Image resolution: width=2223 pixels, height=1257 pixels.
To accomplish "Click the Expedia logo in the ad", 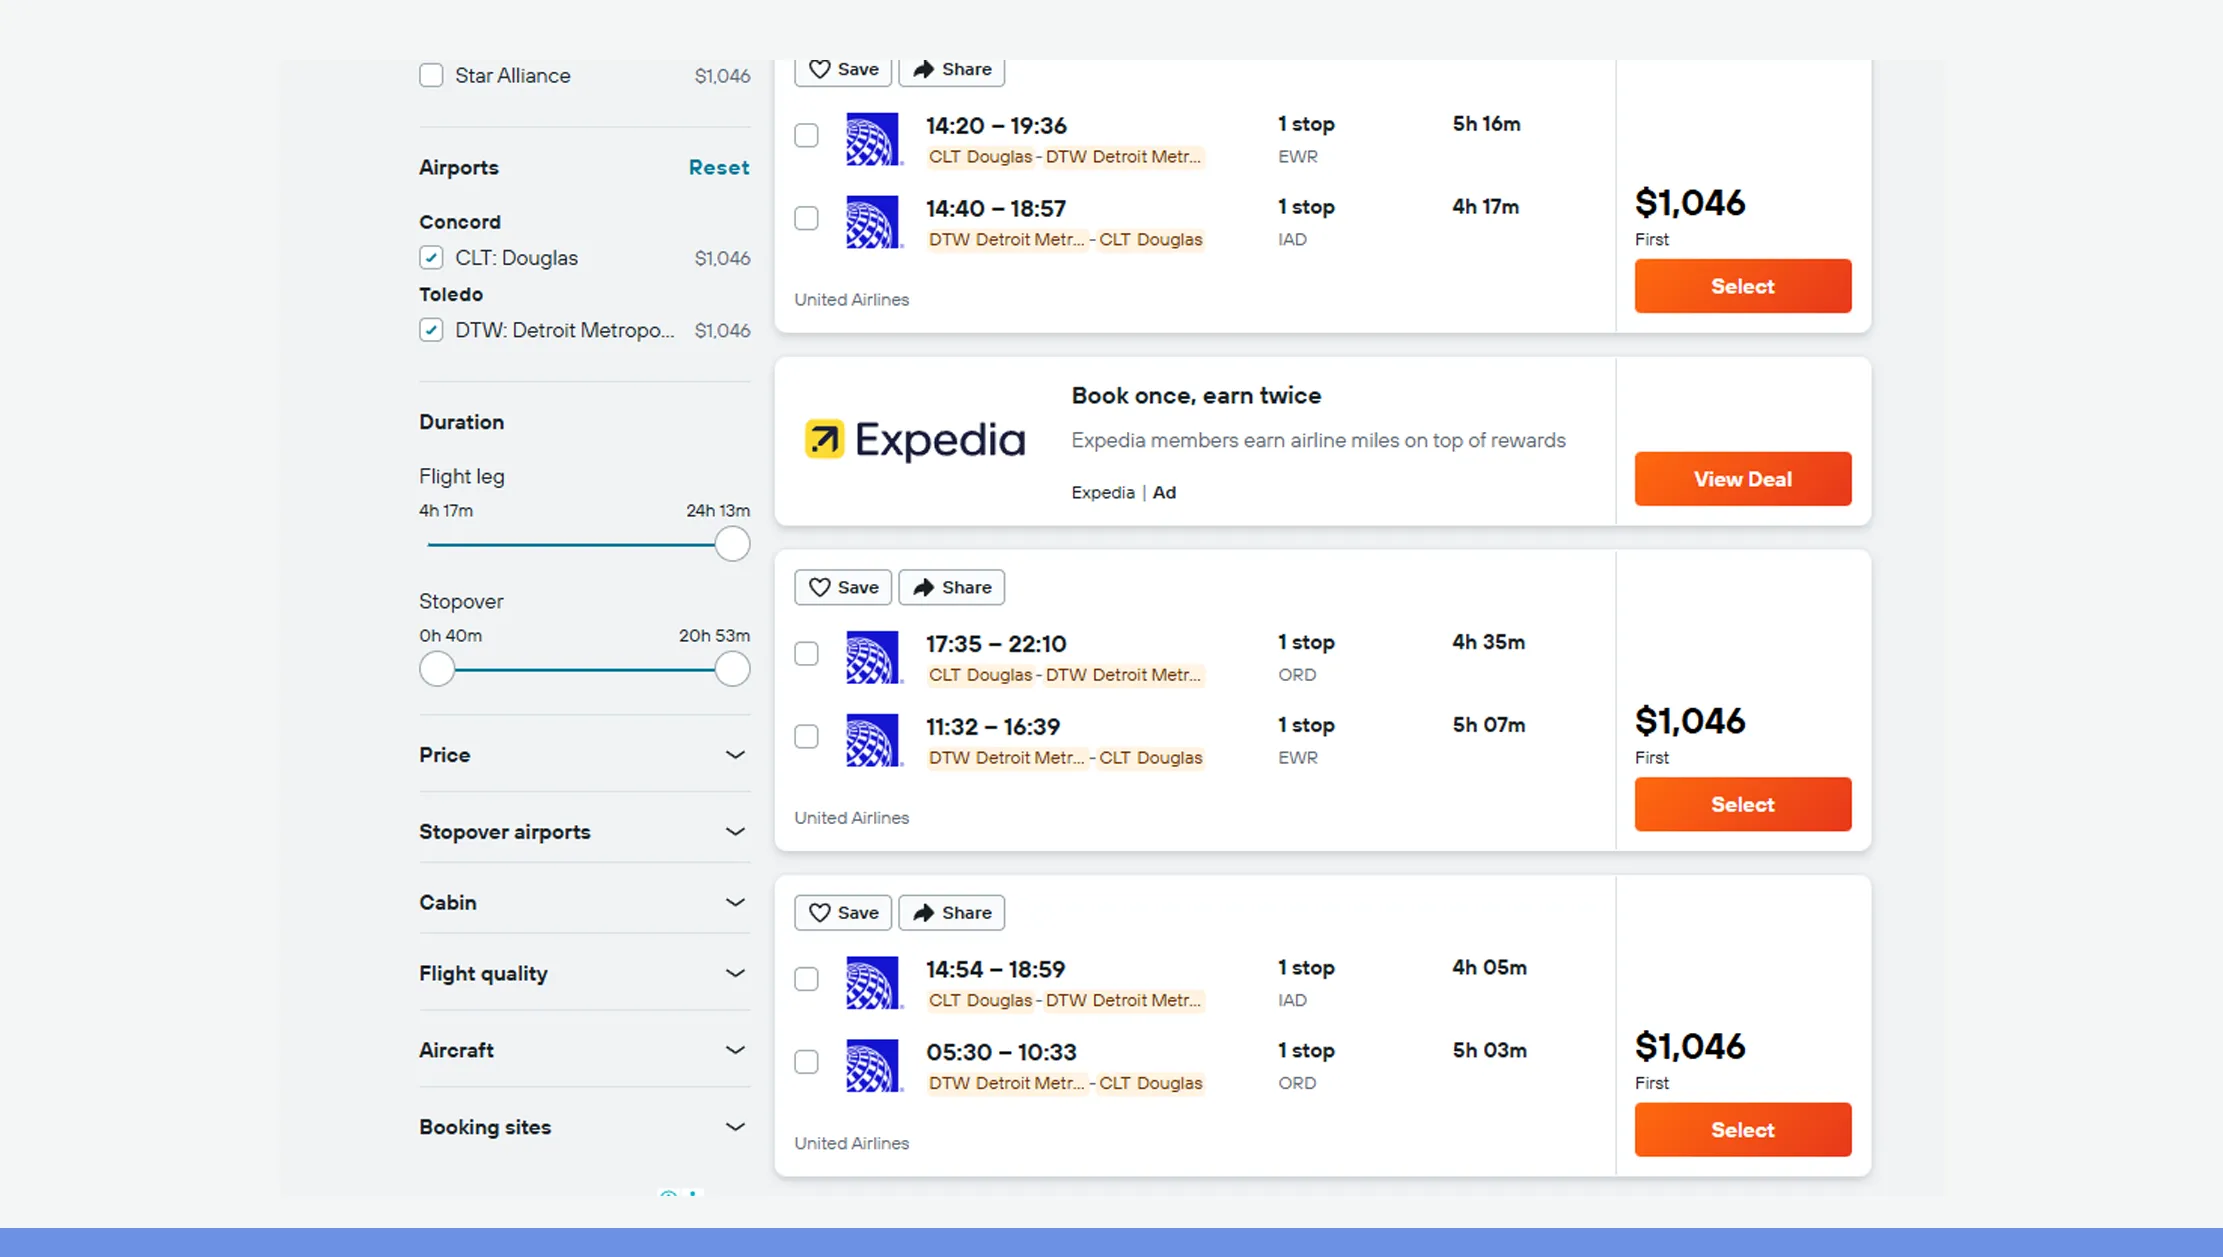I will (913, 440).
